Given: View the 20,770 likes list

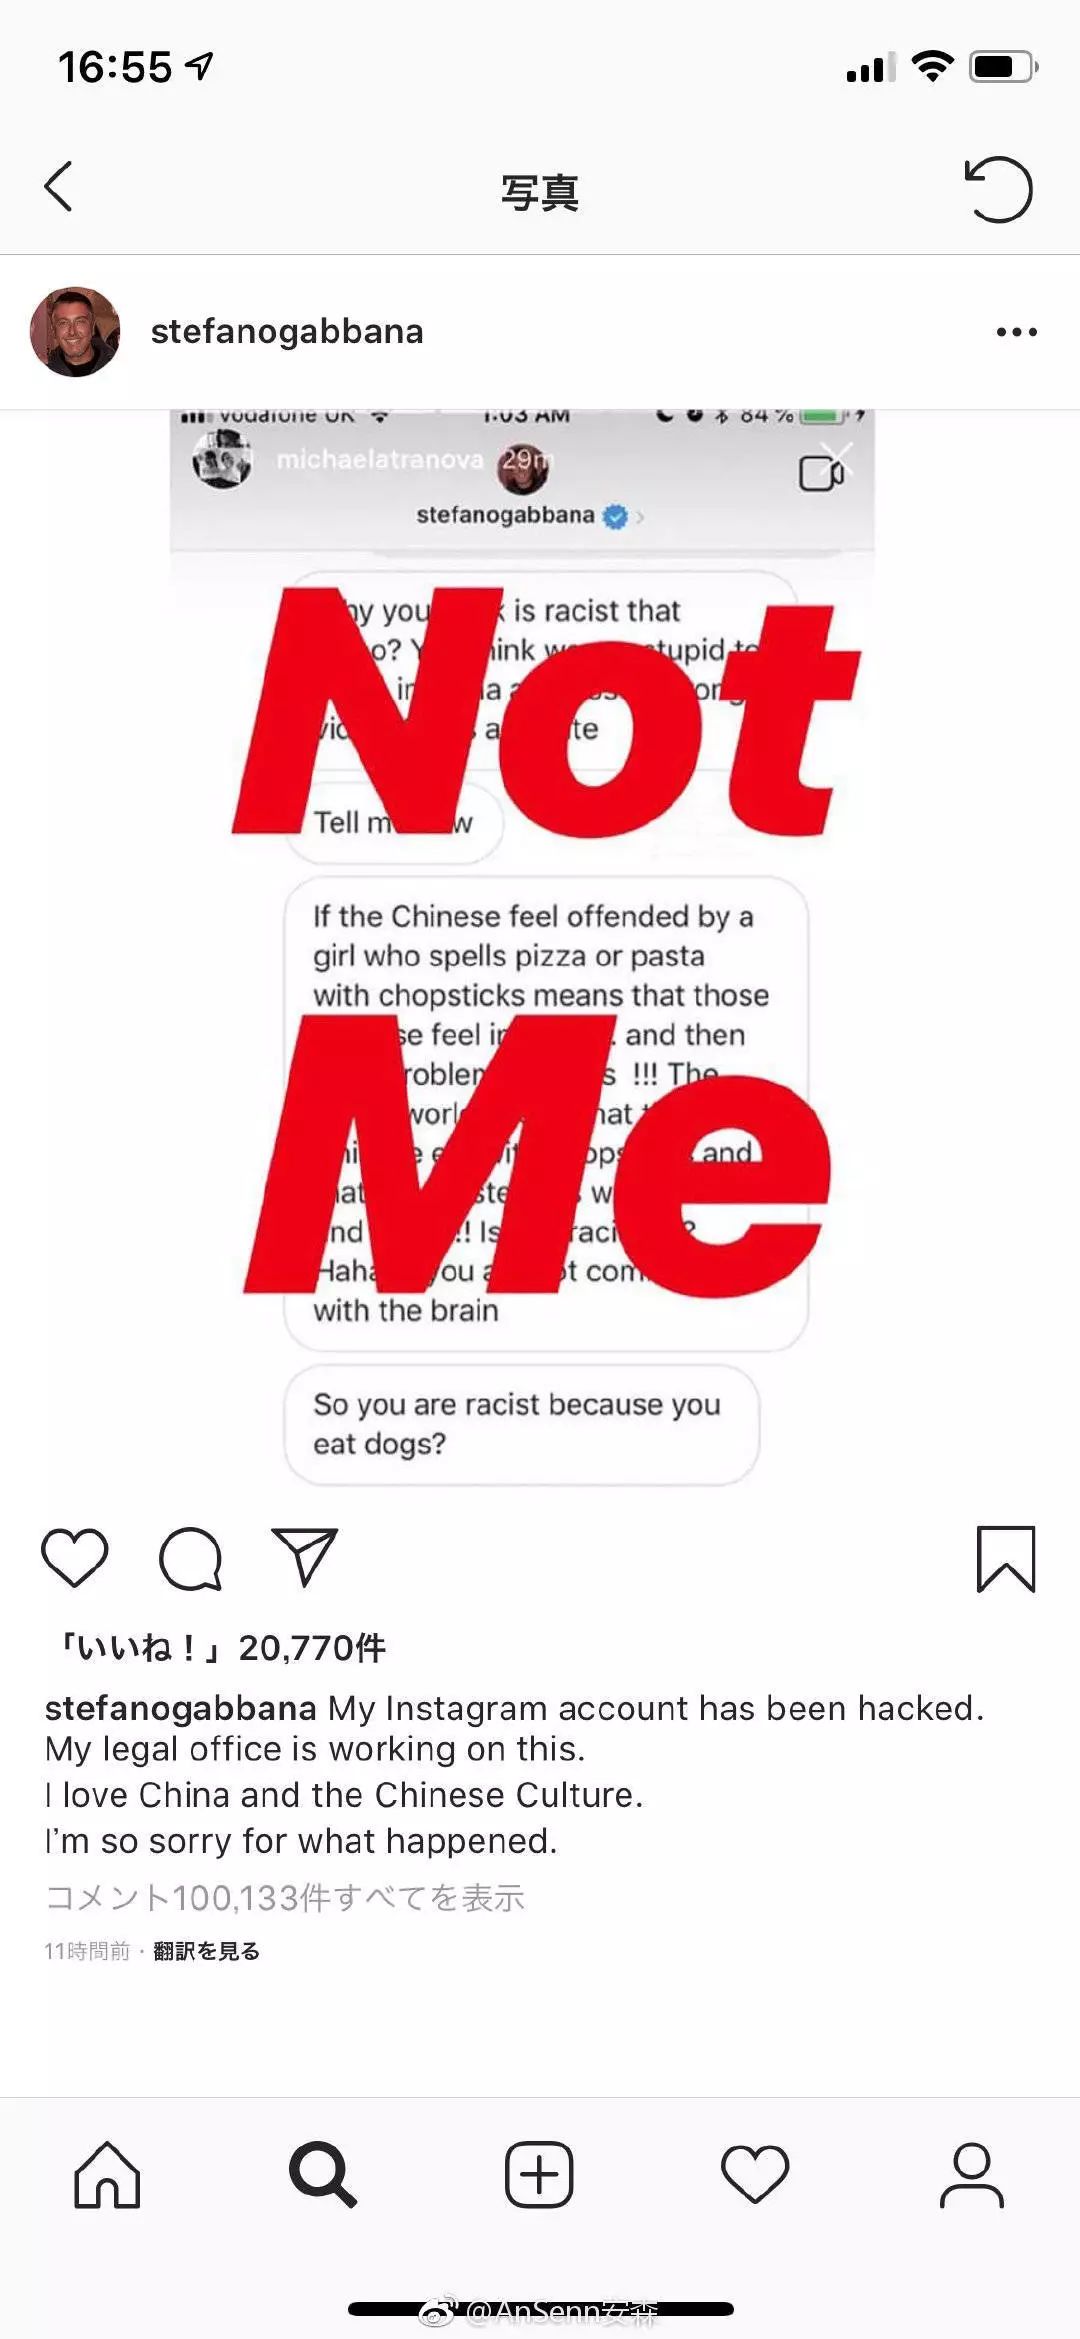Looking at the screenshot, I should (222, 1647).
